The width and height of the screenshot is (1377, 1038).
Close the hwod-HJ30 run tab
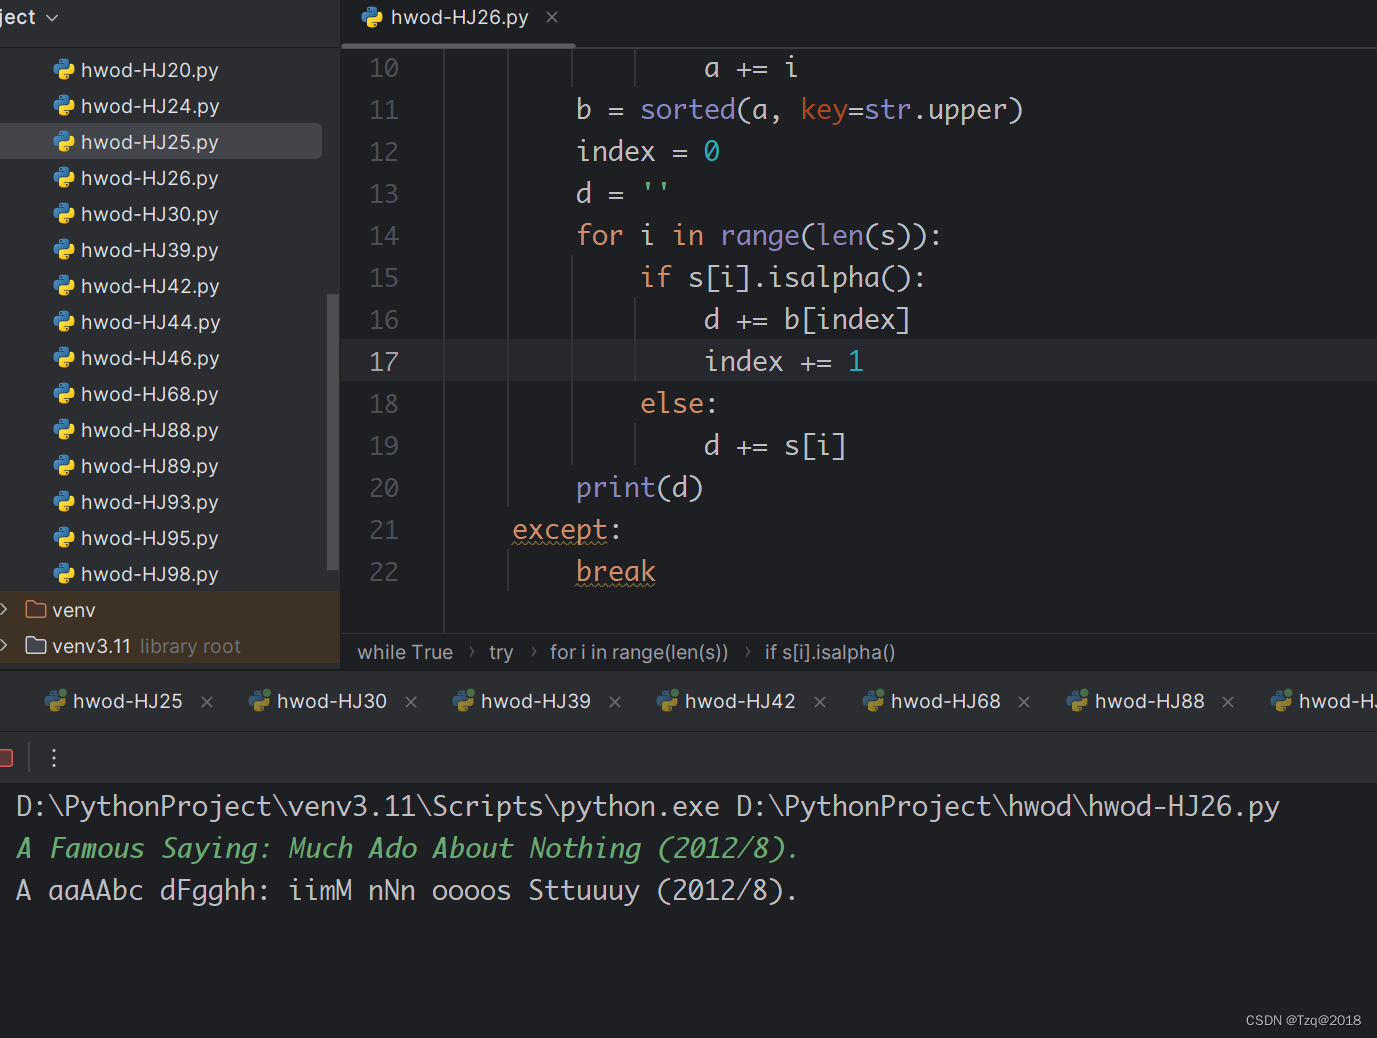tap(411, 702)
